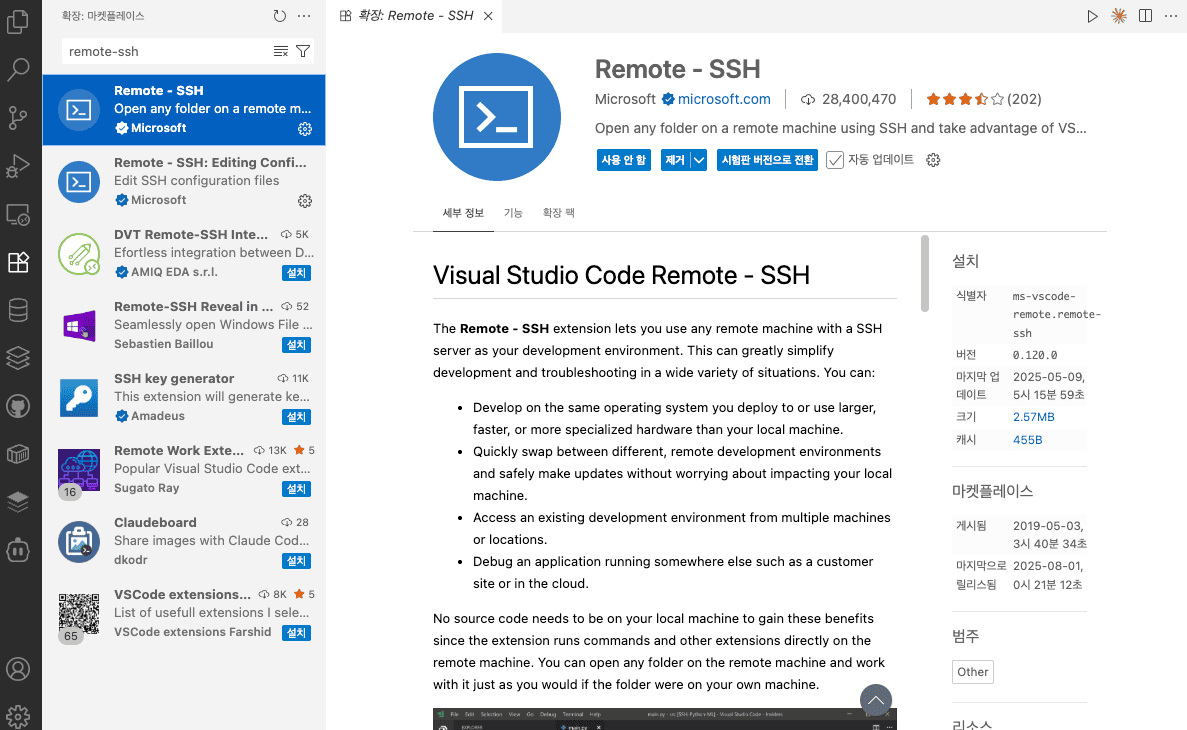Switch to the 세부 정보 details tab
Screen dimensions: 1187x730
463,213
